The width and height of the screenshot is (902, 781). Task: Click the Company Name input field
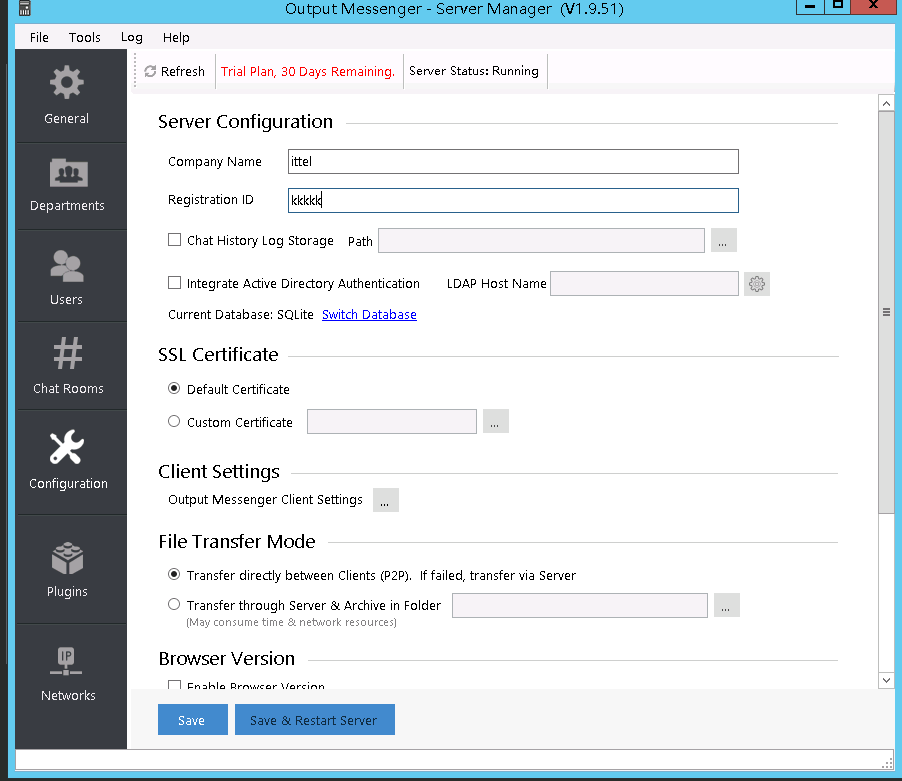coord(513,162)
